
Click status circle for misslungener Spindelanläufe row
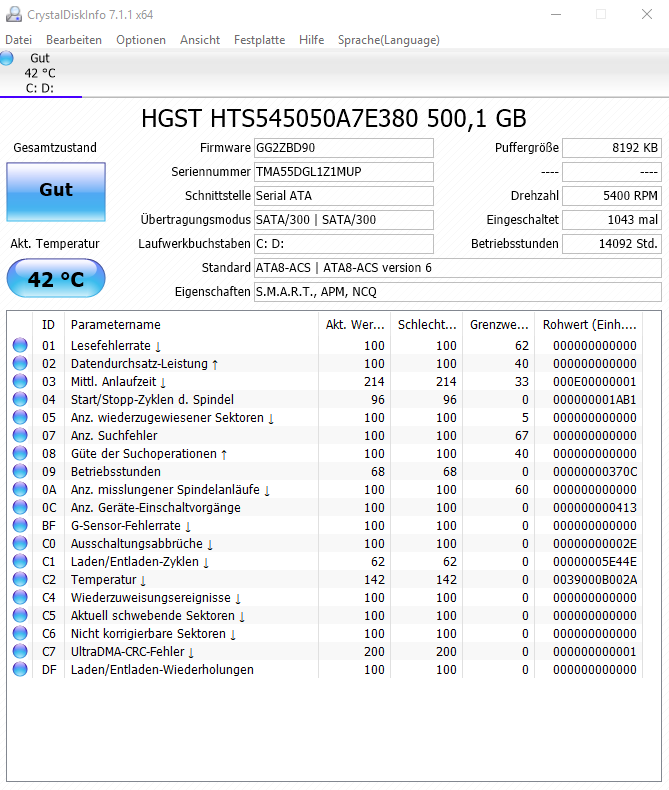pos(20,489)
